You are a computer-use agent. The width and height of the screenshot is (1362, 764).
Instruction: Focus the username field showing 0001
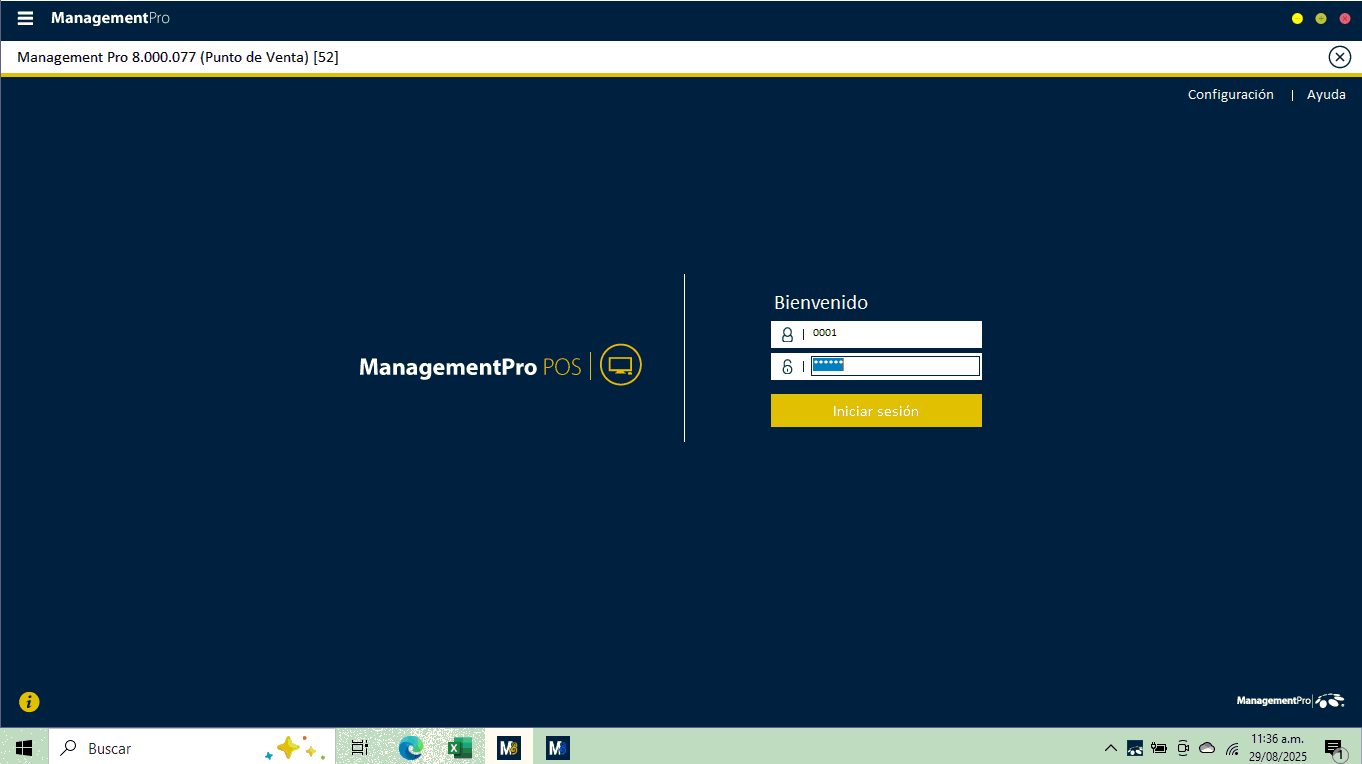coord(893,334)
